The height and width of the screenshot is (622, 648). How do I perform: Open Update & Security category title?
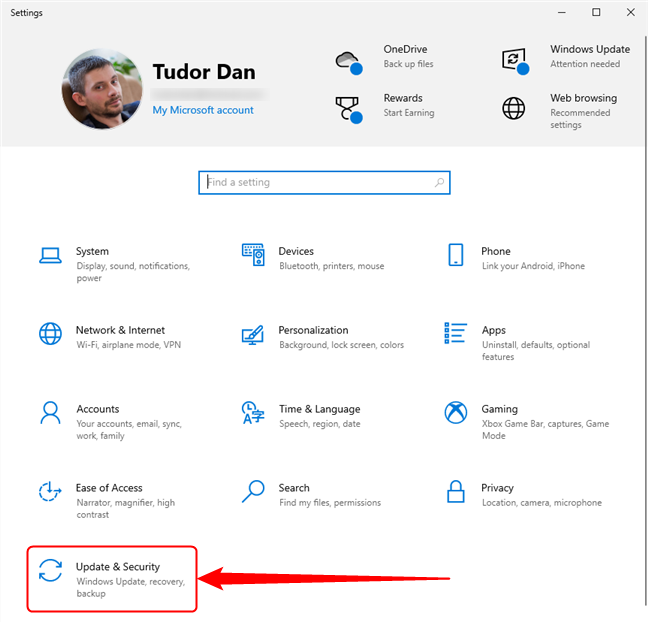[x=118, y=567]
